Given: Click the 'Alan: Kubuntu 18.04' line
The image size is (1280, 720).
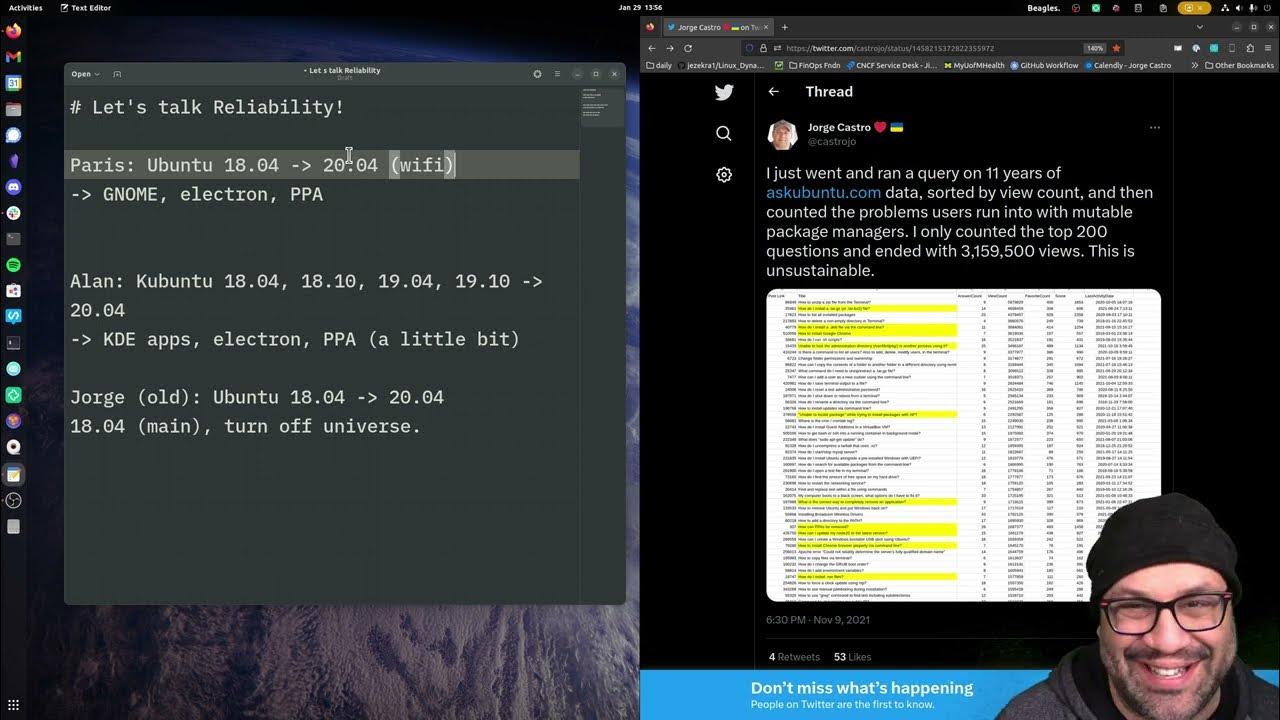Looking at the screenshot, I should click(306, 281).
